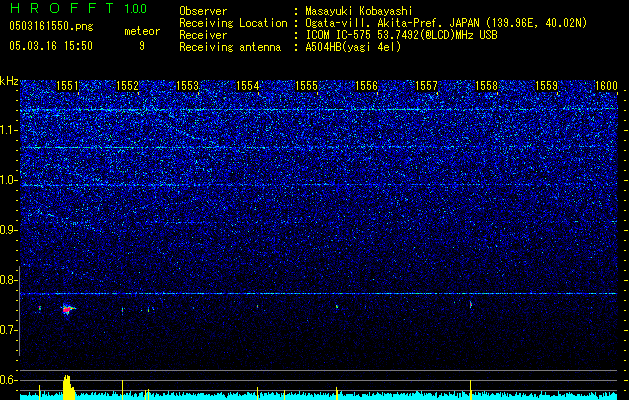The image size is (629, 400).
Task: Click the meteor echo just below 1558
Action: point(471,305)
